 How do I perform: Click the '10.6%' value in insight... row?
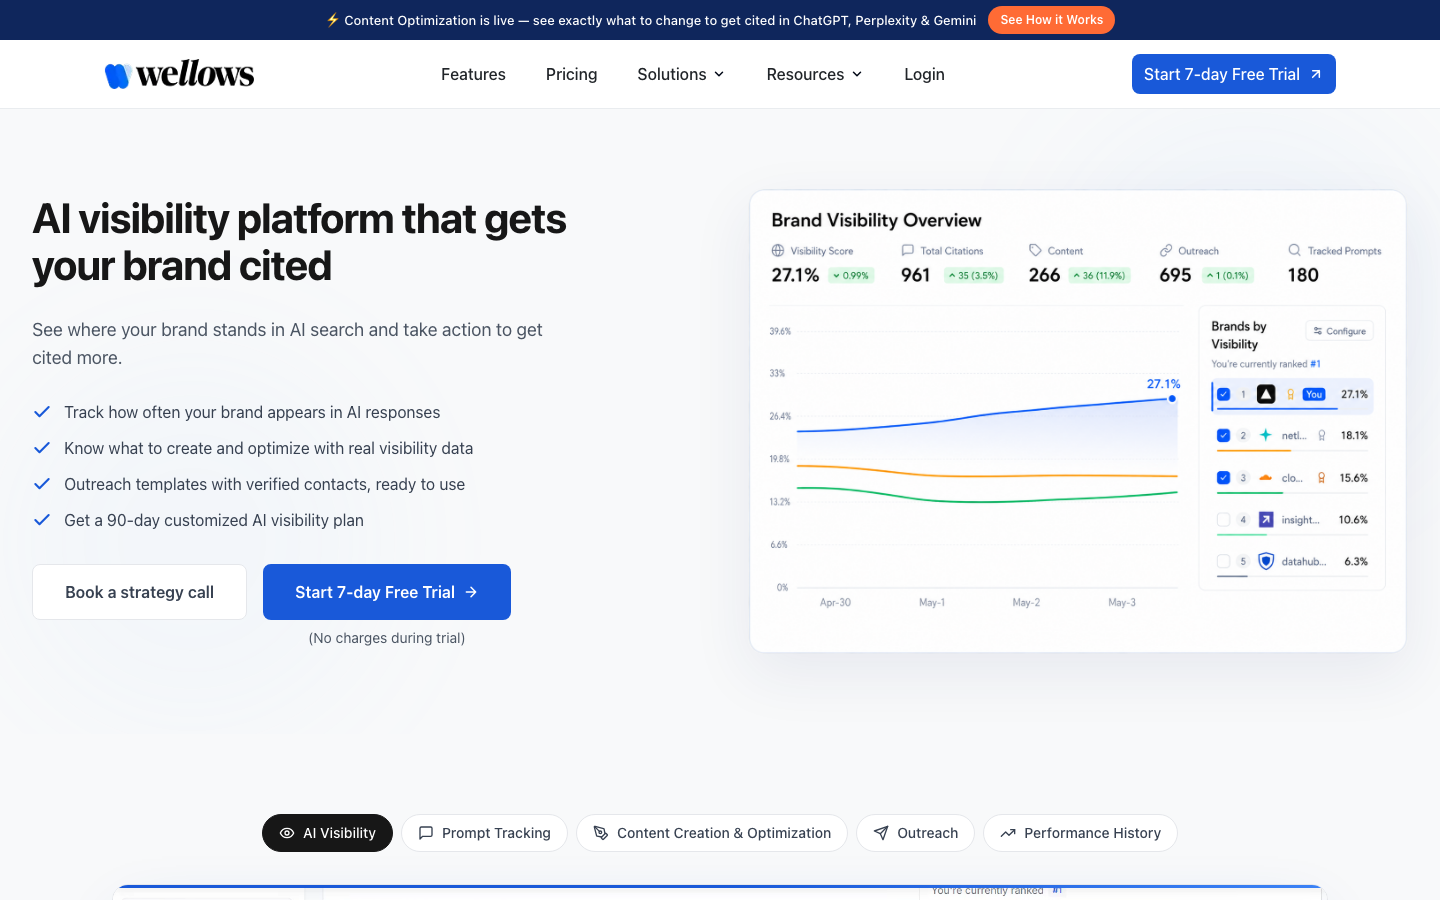click(1353, 520)
